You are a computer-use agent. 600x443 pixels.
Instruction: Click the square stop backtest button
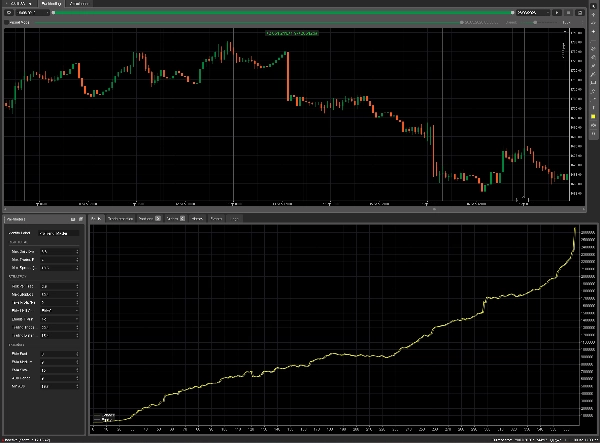pos(569,13)
